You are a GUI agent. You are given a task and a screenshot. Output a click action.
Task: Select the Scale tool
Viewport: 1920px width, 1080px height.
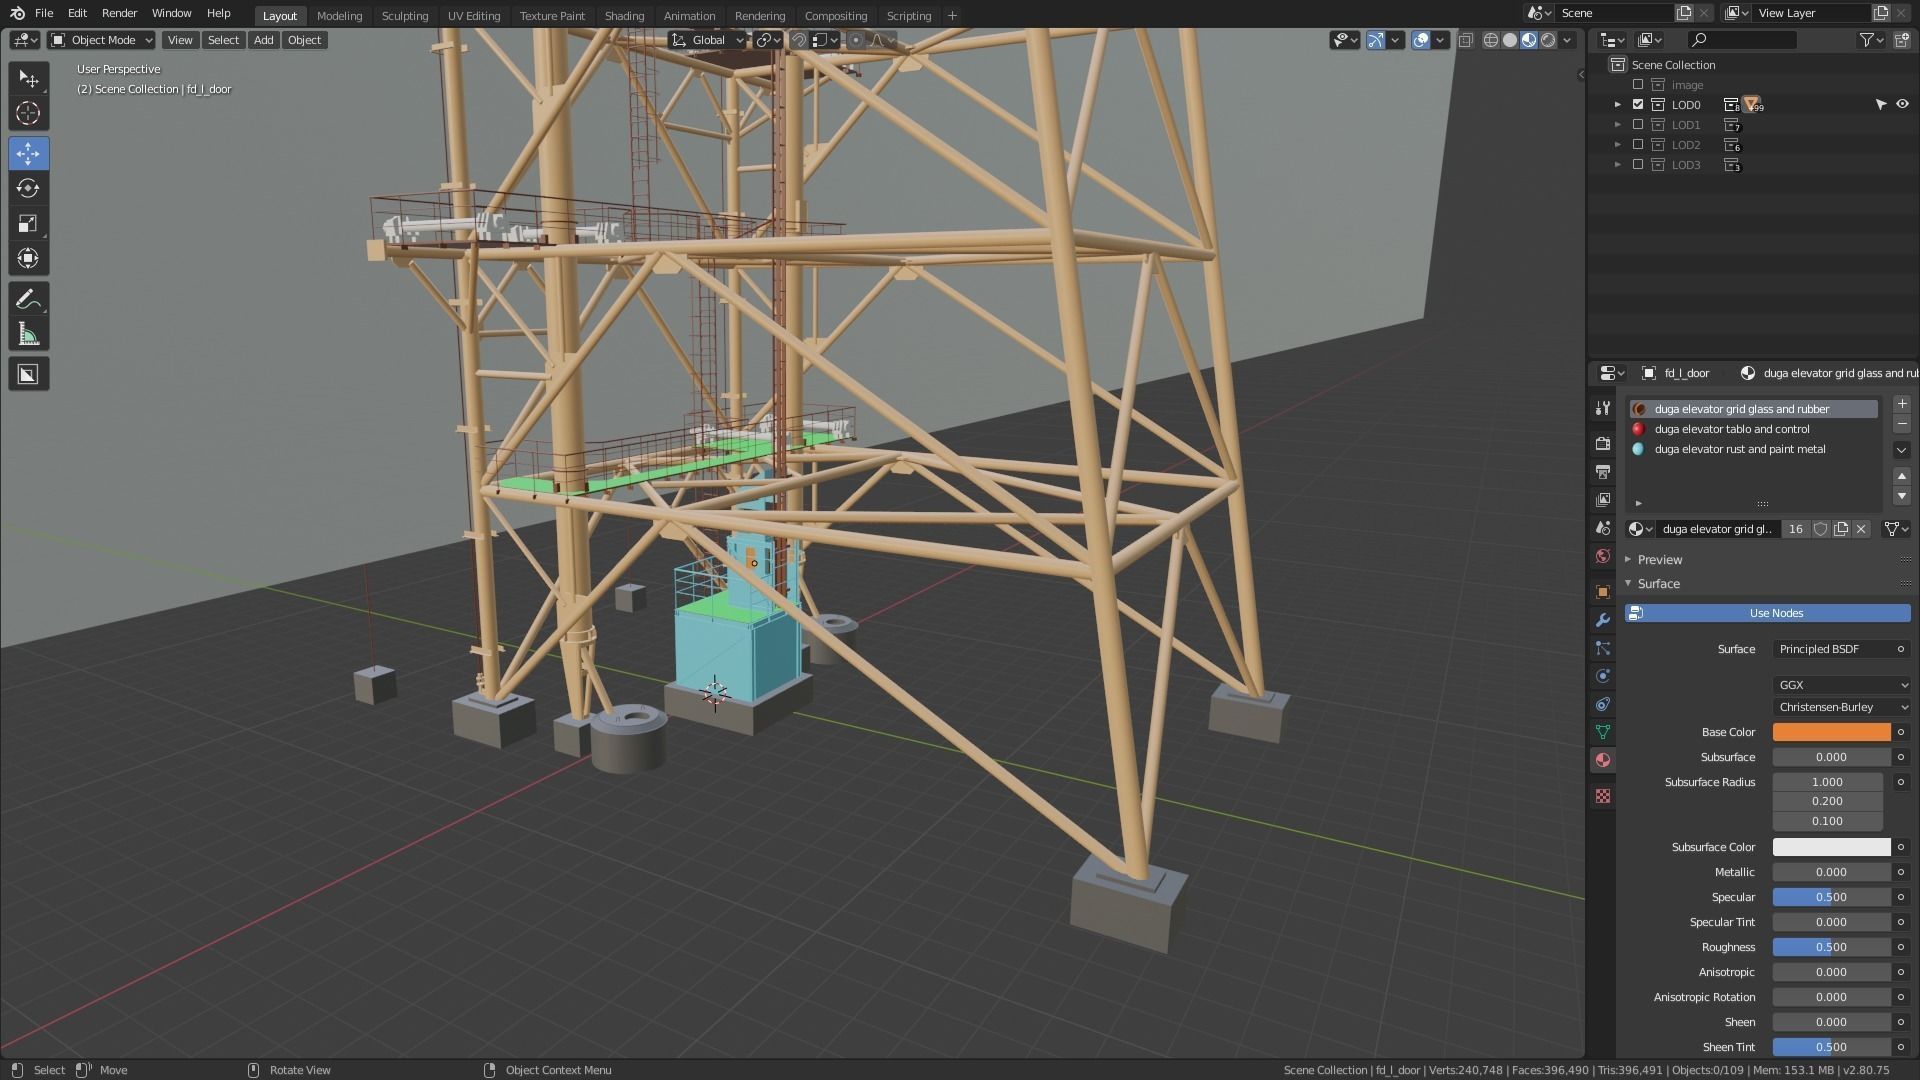(x=28, y=224)
